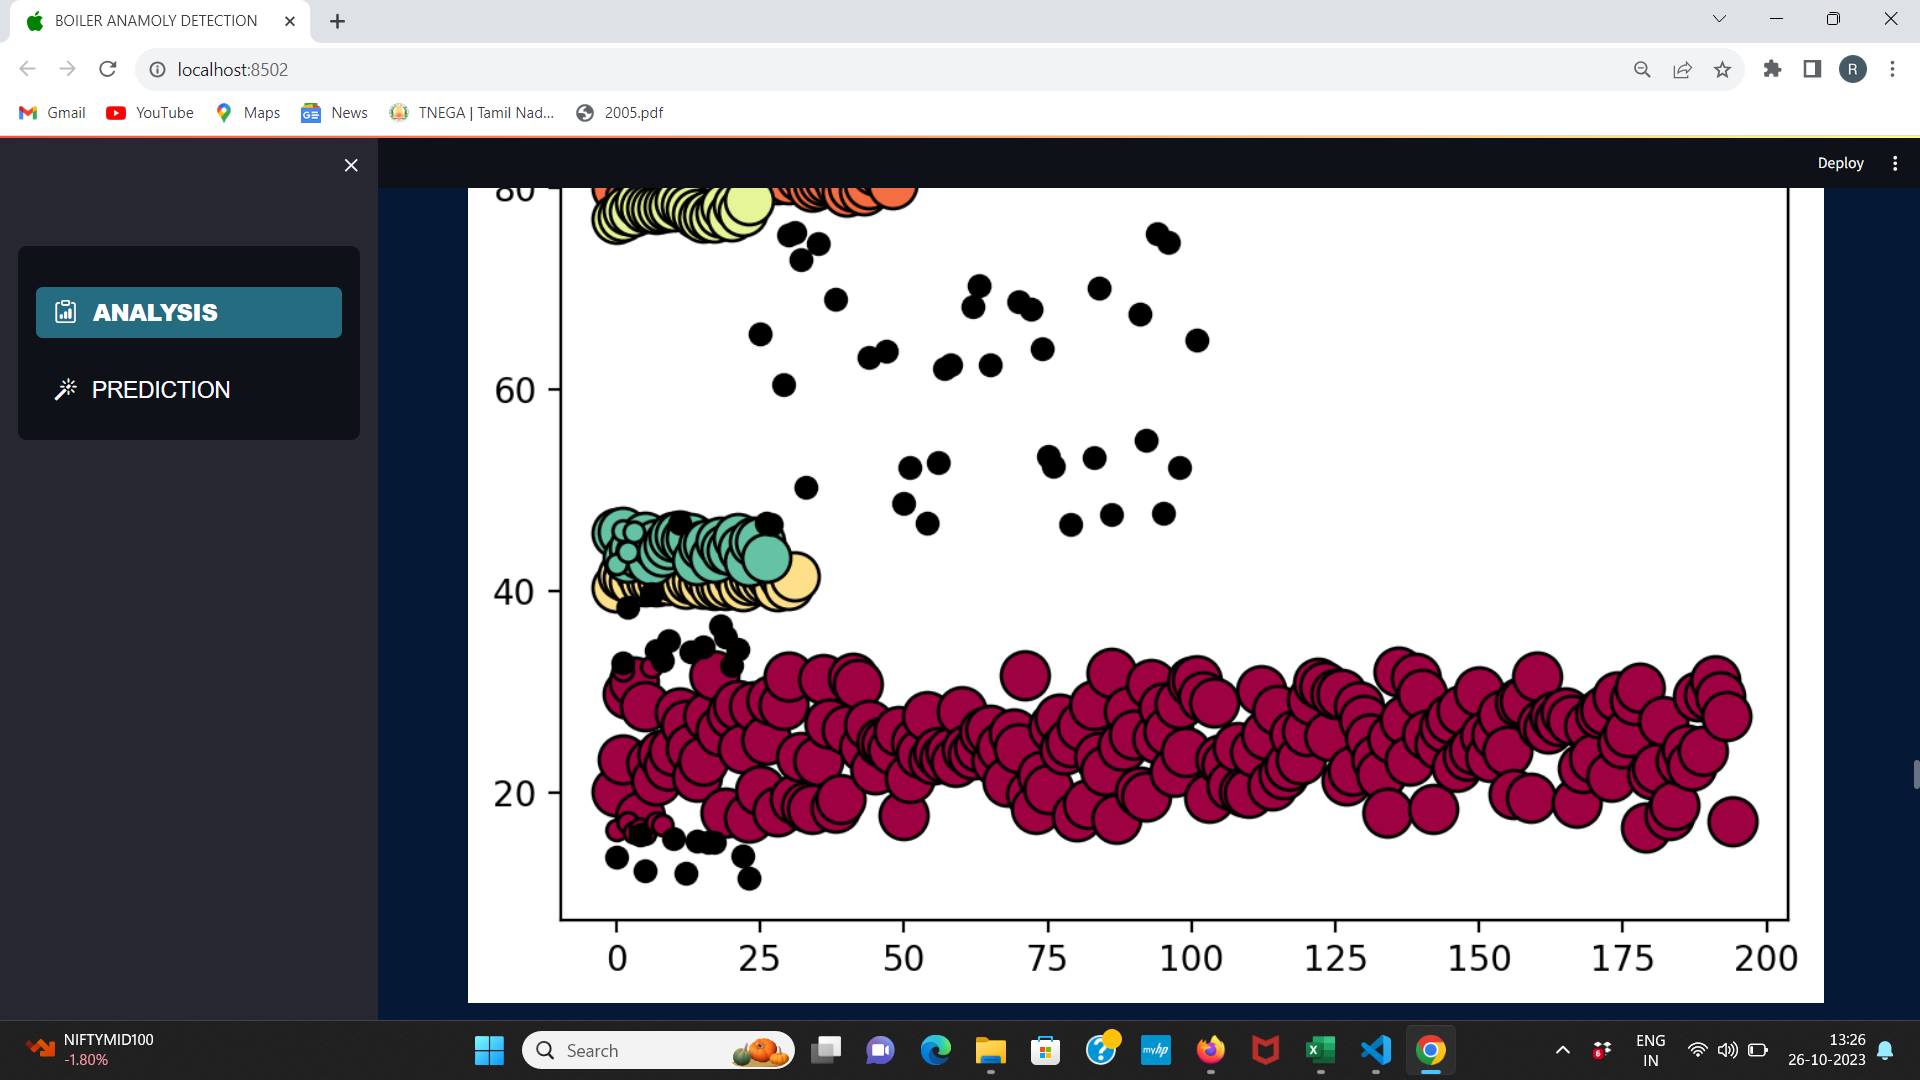1920x1080 pixels.
Task: Click the zoom icon in the address bar
Action: (x=1642, y=69)
